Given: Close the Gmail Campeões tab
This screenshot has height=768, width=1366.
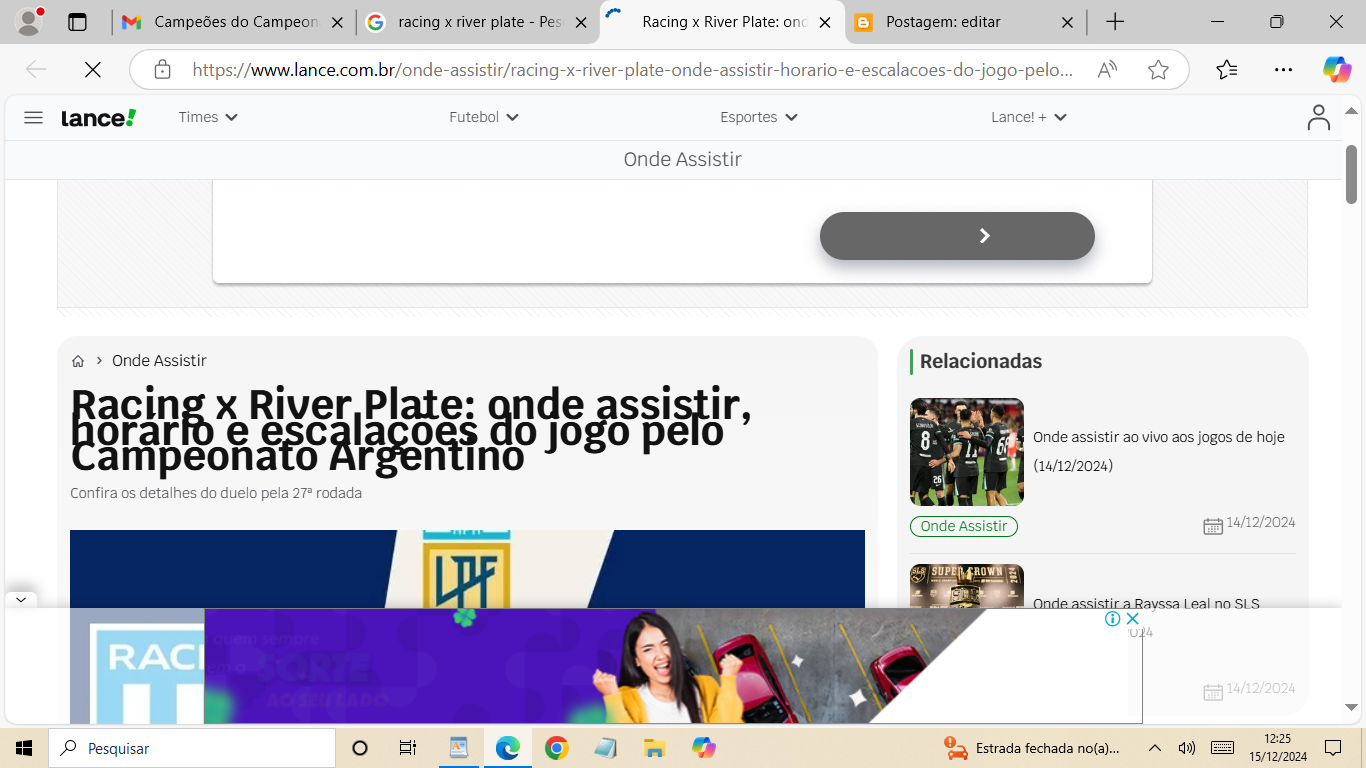Looking at the screenshot, I should (336, 22).
